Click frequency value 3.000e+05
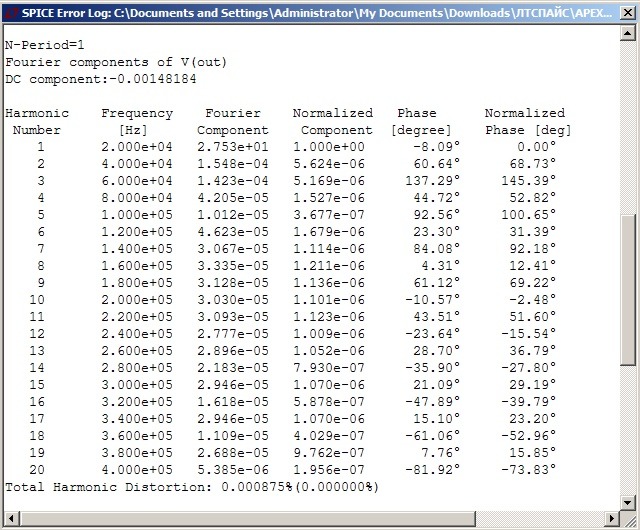This screenshot has width=640, height=530. point(137,385)
